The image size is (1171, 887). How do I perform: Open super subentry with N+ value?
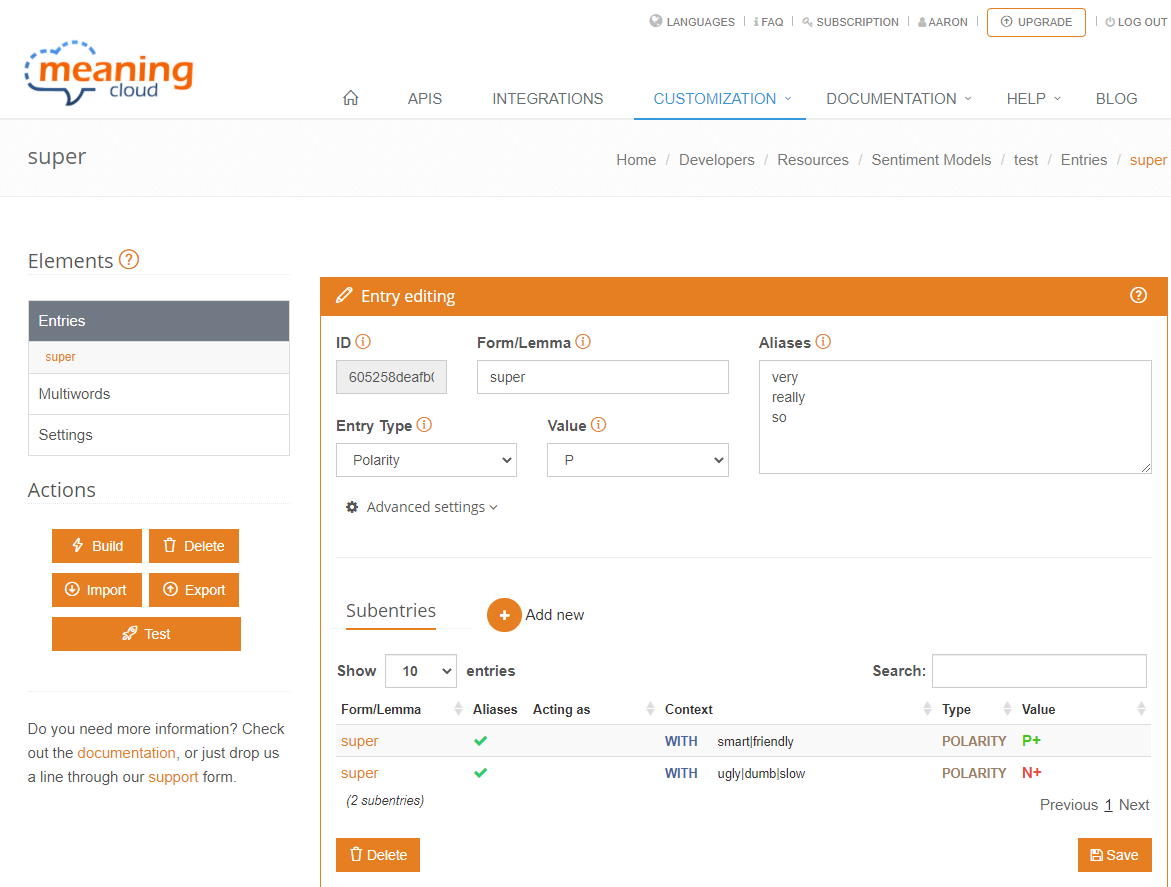point(359,773)
